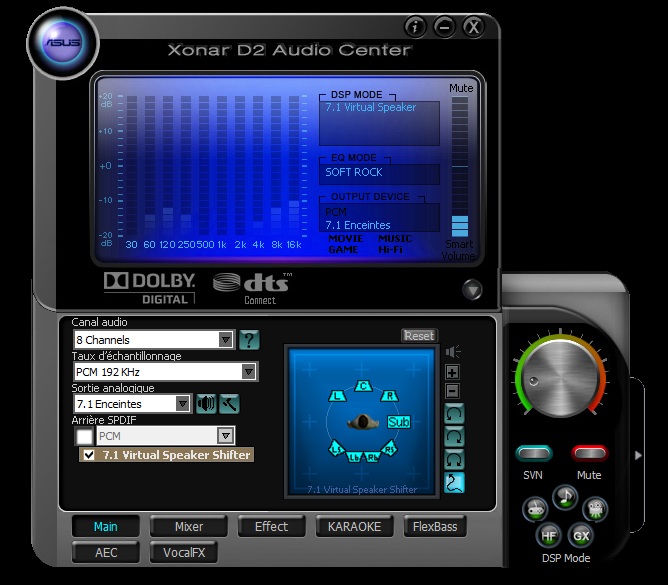Open the FlexBass tab

(435, 527)
